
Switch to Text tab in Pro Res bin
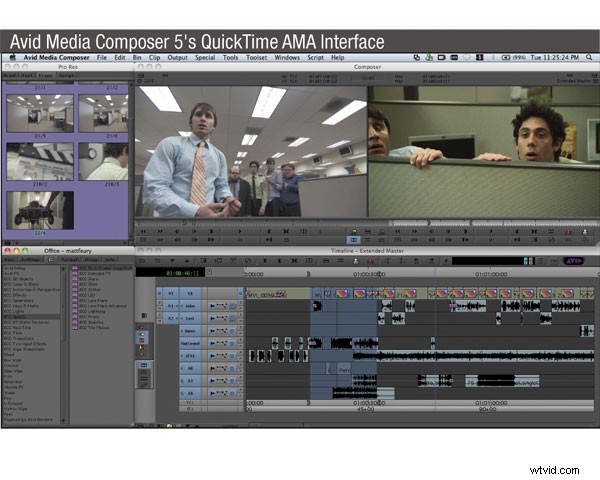point(27,75)
